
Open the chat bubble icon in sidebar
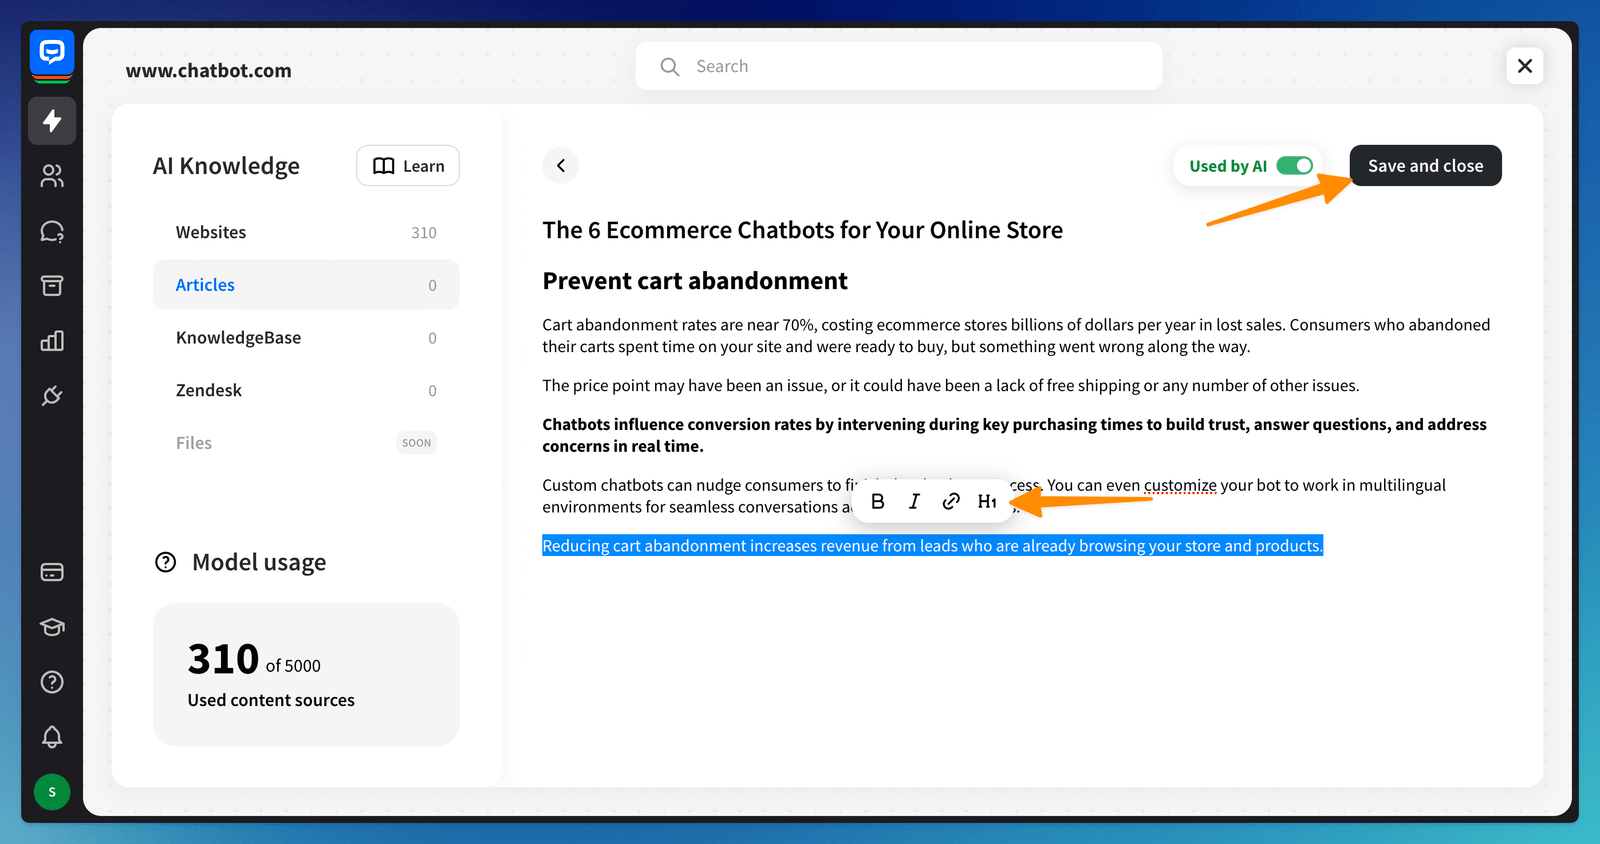pos(52,232)
